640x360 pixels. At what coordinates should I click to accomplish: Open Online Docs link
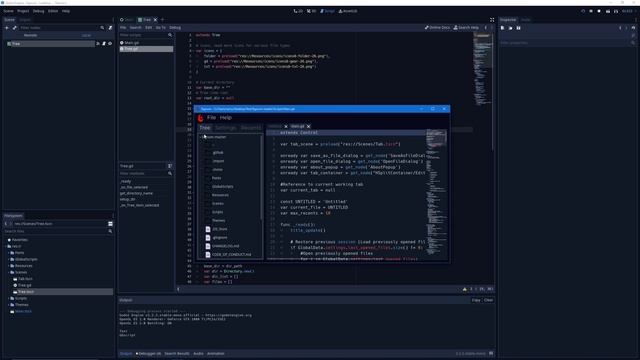tap(437, 28)
